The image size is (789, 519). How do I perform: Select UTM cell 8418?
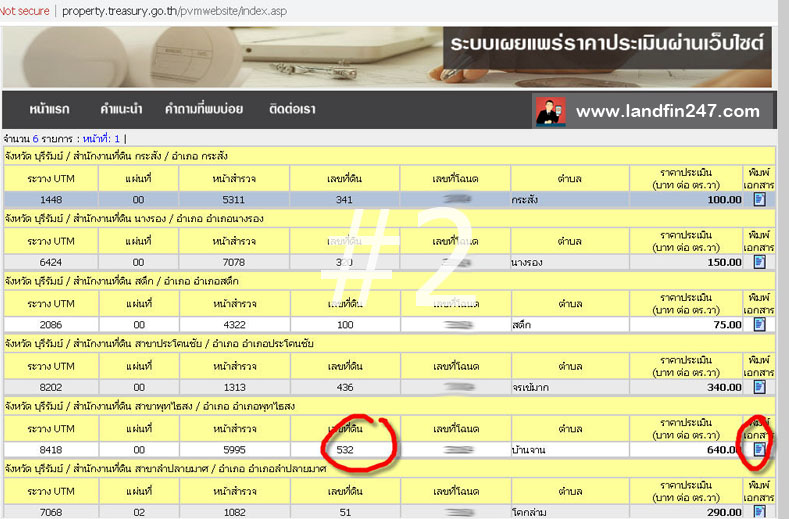pyautogui.click(x=51, y=449)
